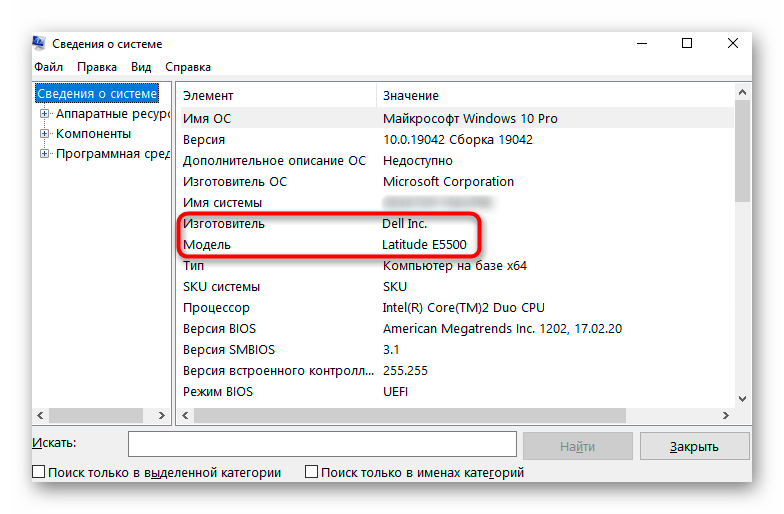784x514 pixels.
Task: Expand Аппаратные ресурсы node
Action: coord(44,114)
